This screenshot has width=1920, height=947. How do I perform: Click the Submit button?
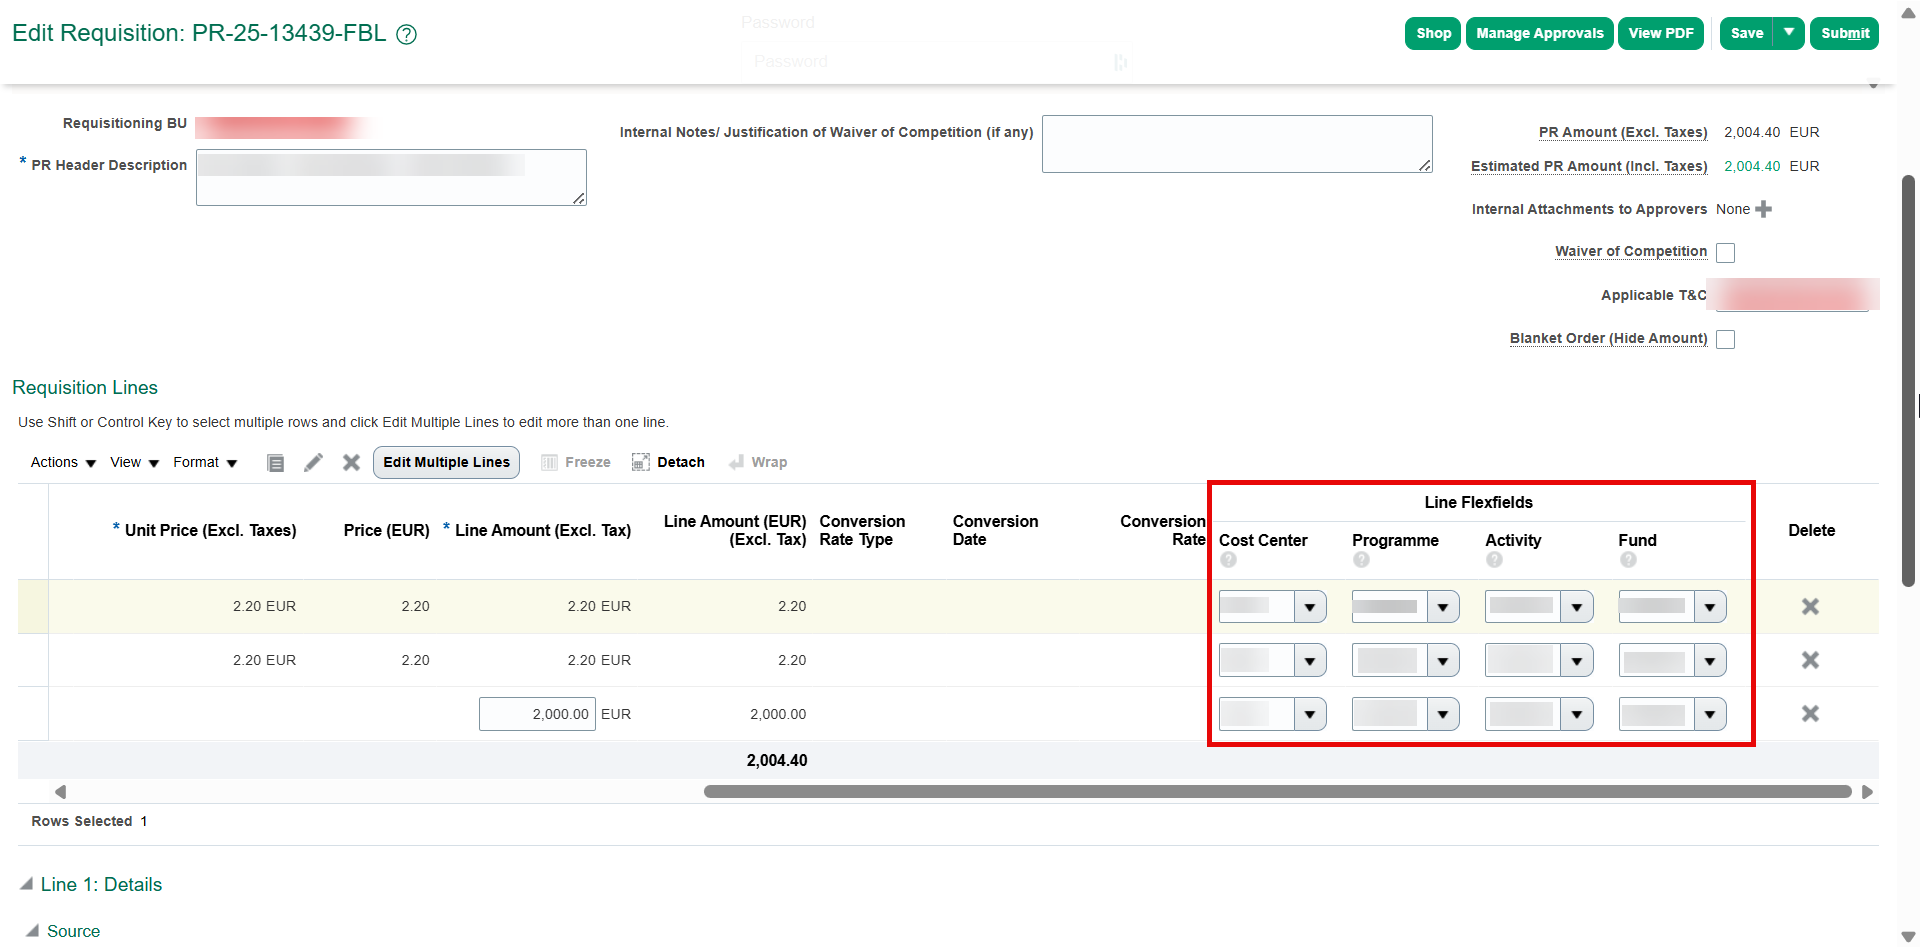1844,33
